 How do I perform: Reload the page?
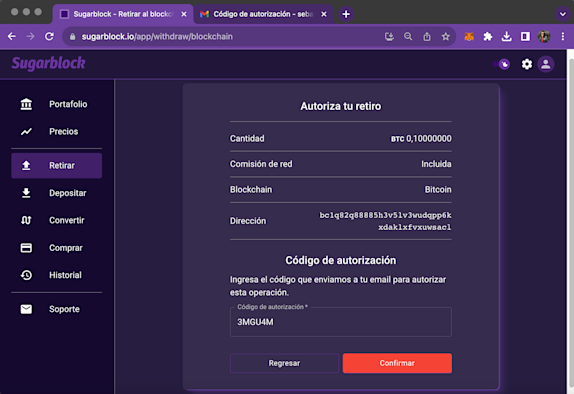(x=49, y=36)
